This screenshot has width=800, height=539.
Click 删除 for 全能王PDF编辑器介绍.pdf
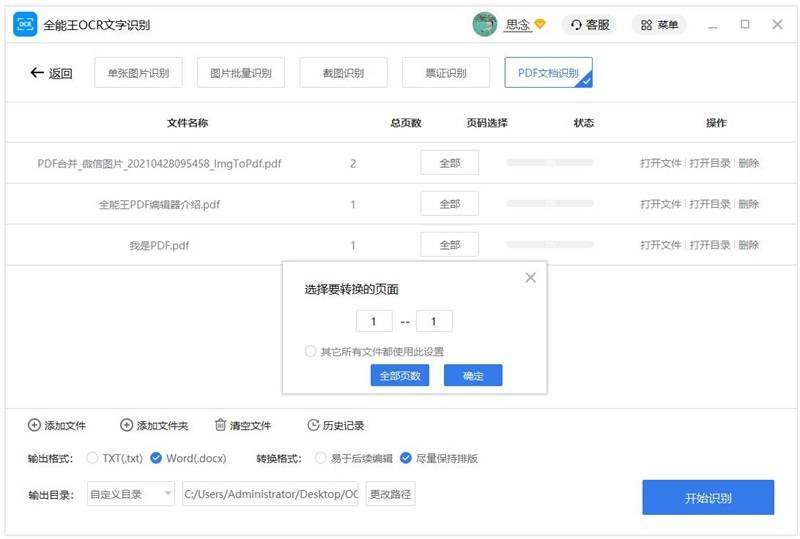point(748,204)
